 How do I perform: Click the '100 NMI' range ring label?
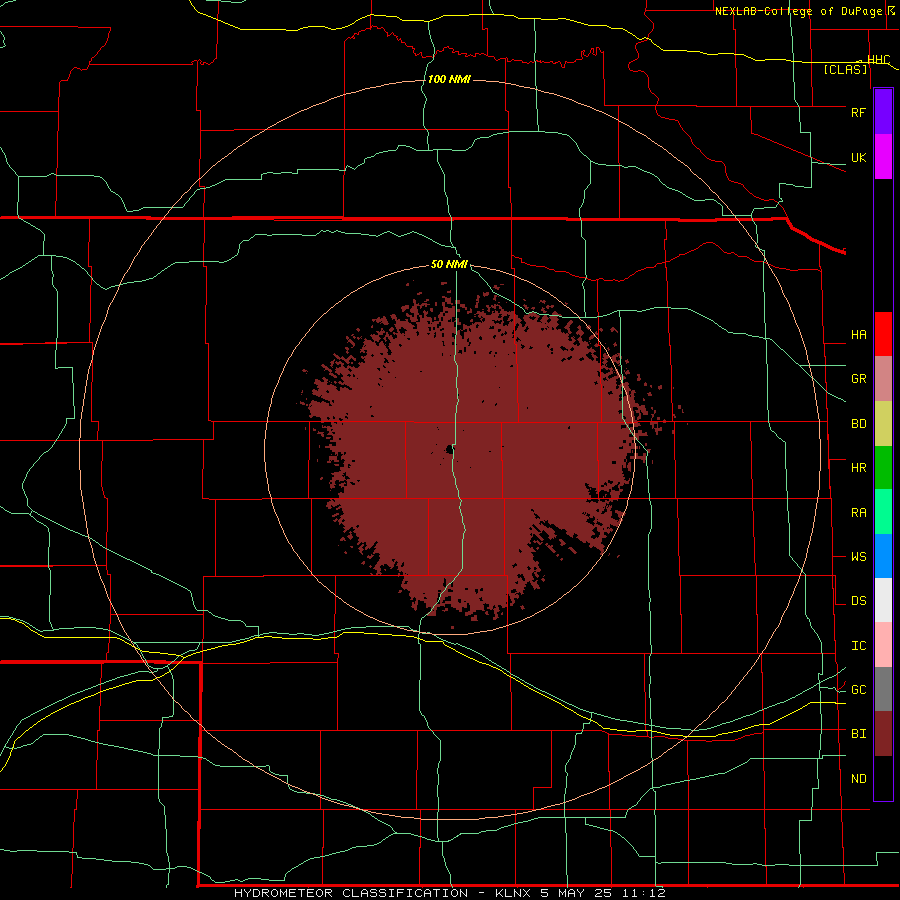449,79
